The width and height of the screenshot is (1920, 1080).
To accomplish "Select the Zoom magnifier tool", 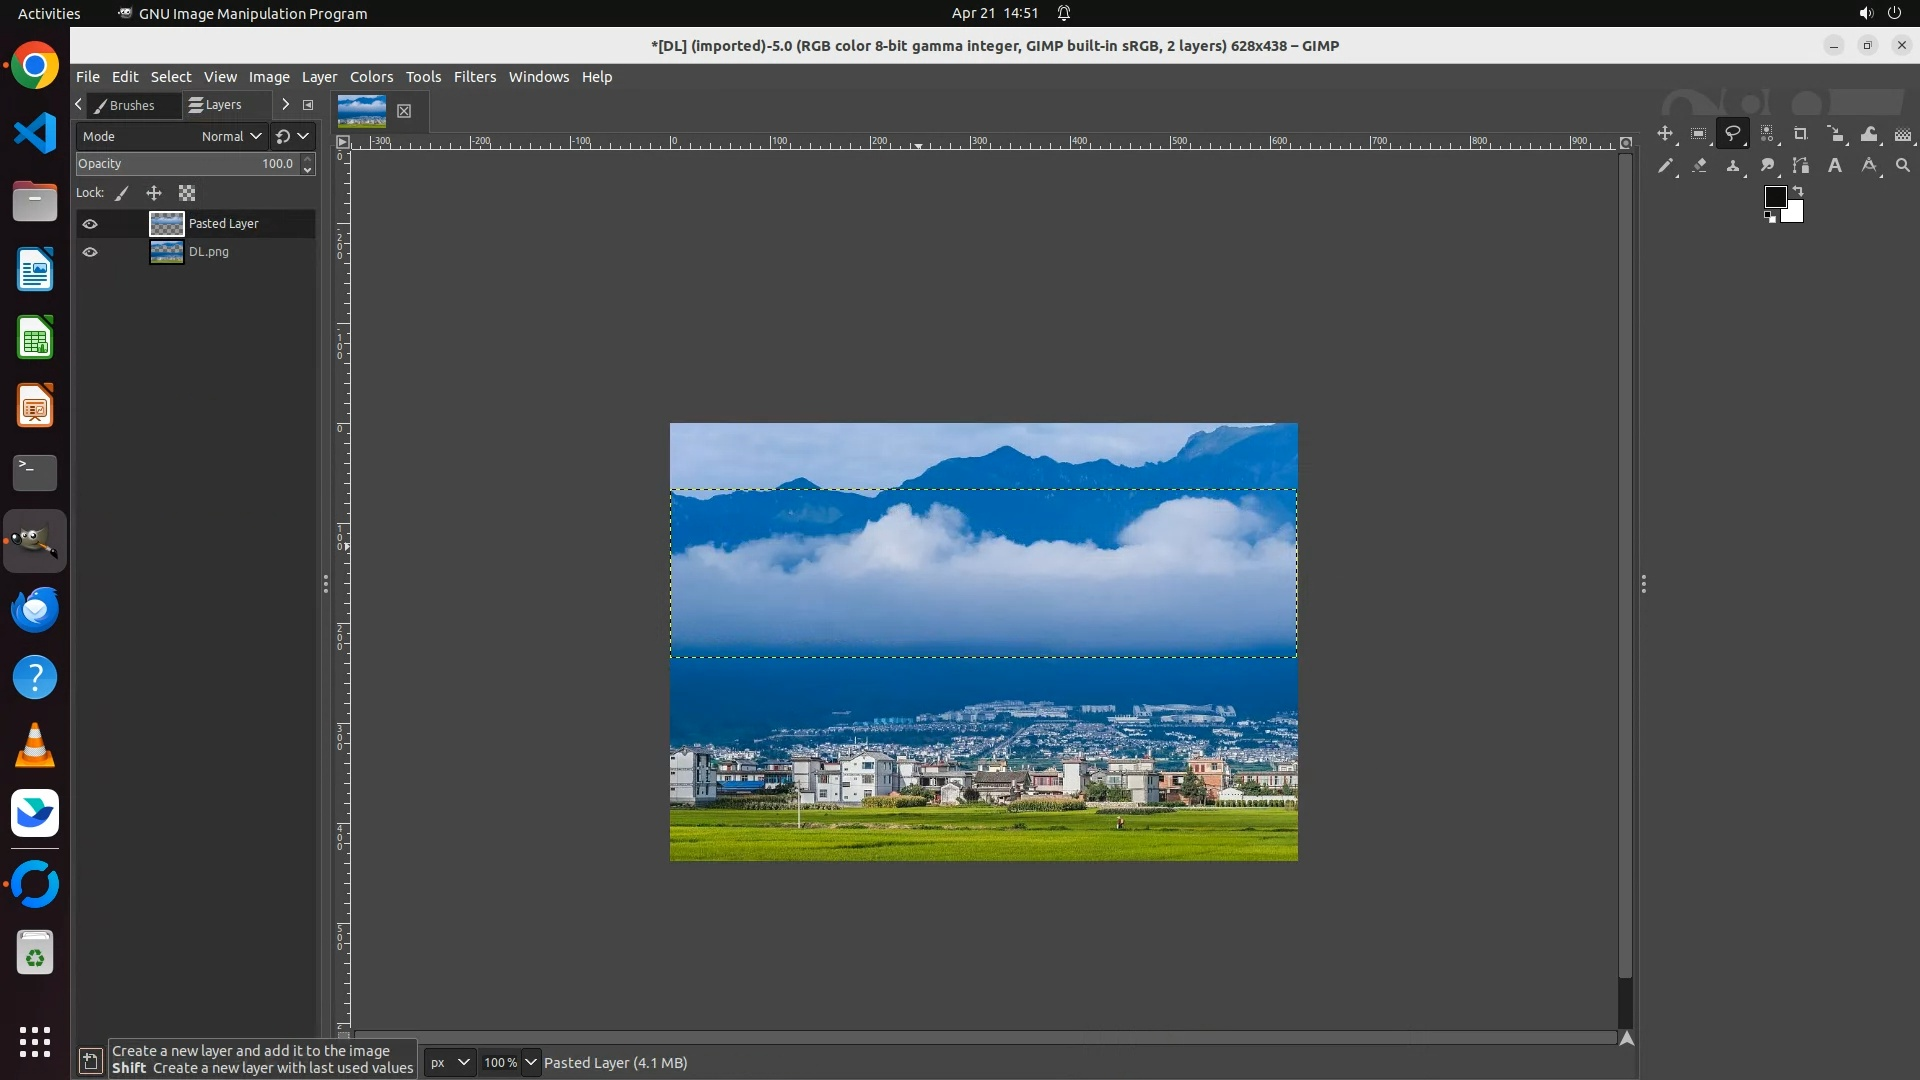I will (1903, 166).
